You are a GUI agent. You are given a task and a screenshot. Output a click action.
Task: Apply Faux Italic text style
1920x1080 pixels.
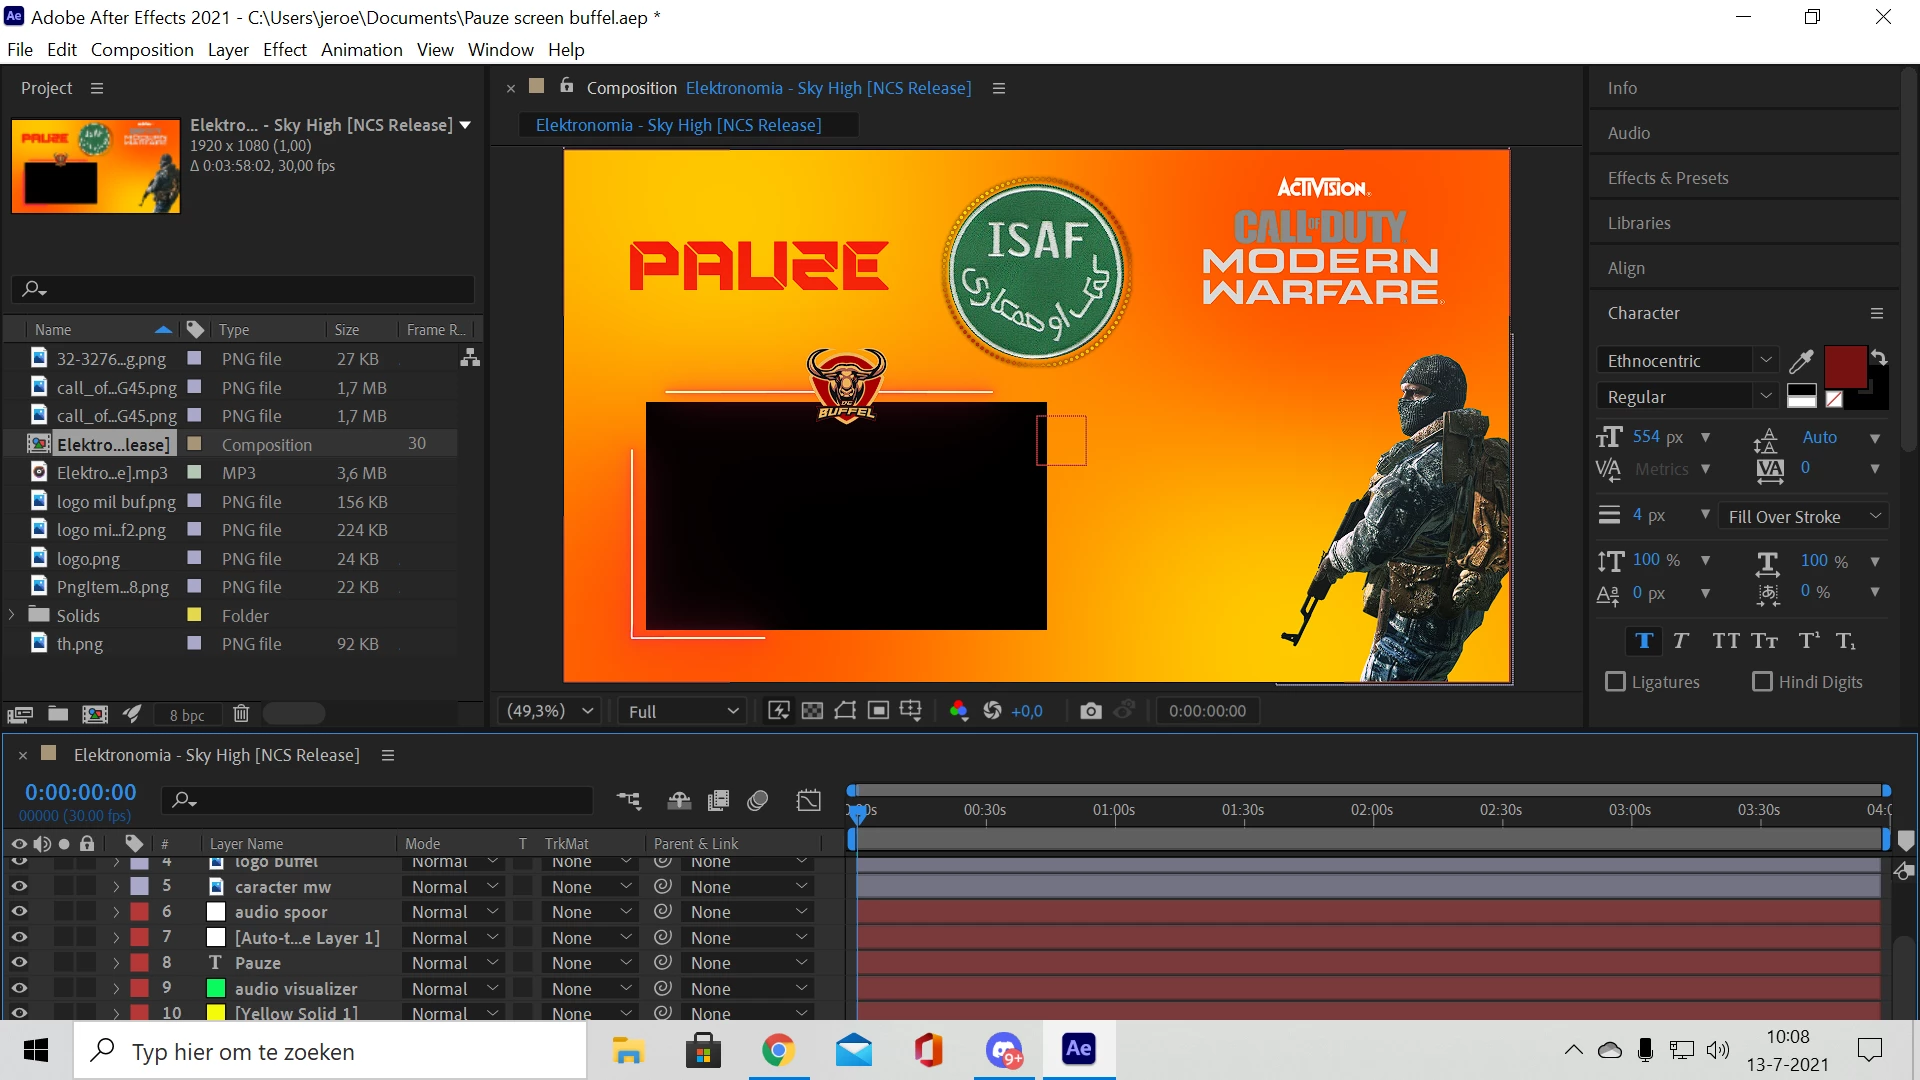point(1681,641)
